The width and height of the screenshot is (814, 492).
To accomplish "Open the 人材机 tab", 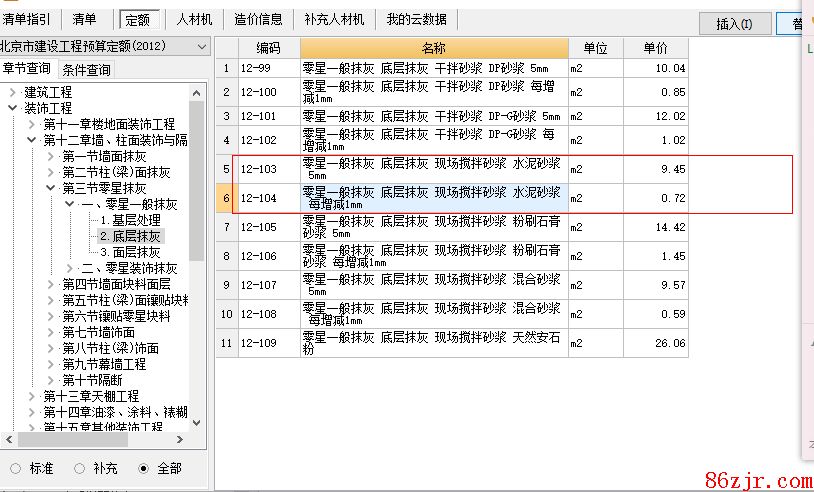I will (195, 19).
